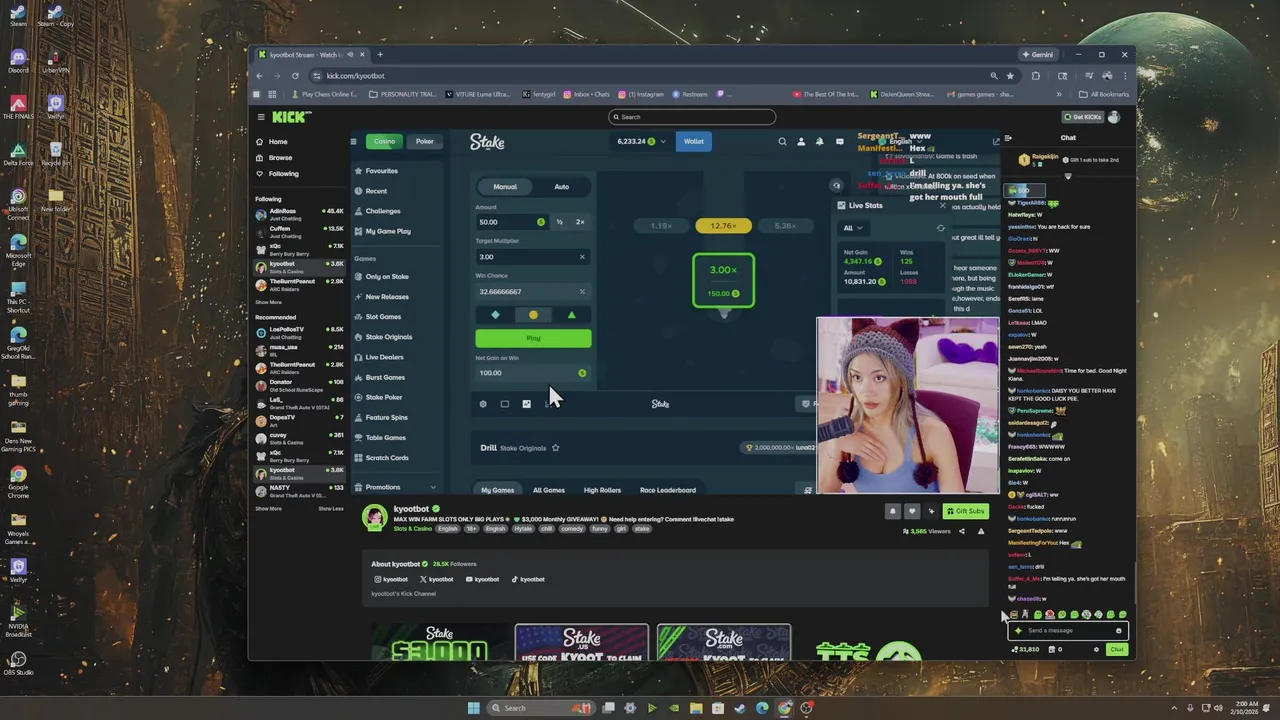
Task: Halve bet amount with ½ button
Action: coord(559,222)
